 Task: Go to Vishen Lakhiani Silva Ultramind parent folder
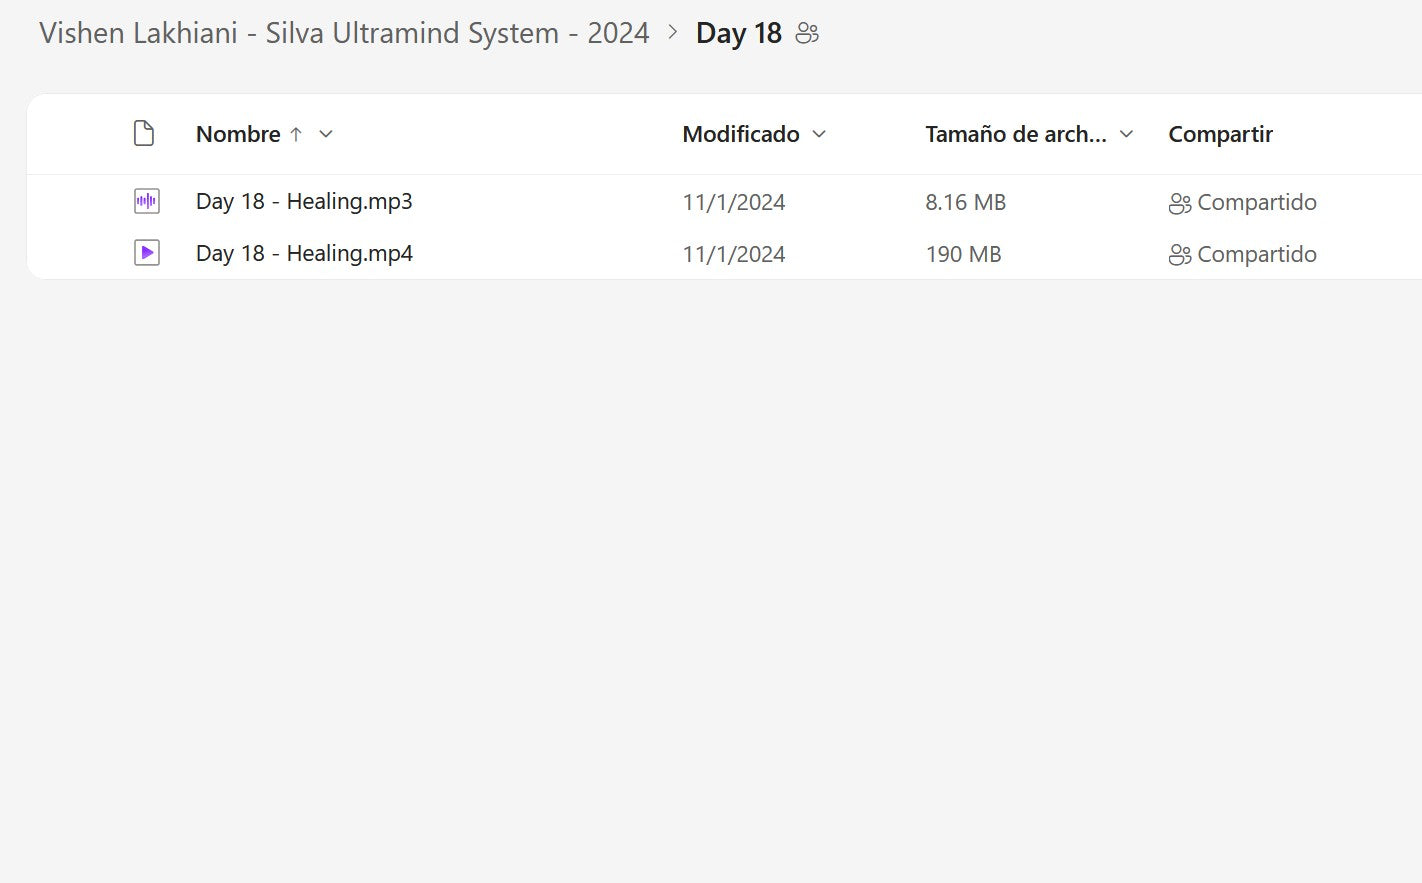pos(344,33)
